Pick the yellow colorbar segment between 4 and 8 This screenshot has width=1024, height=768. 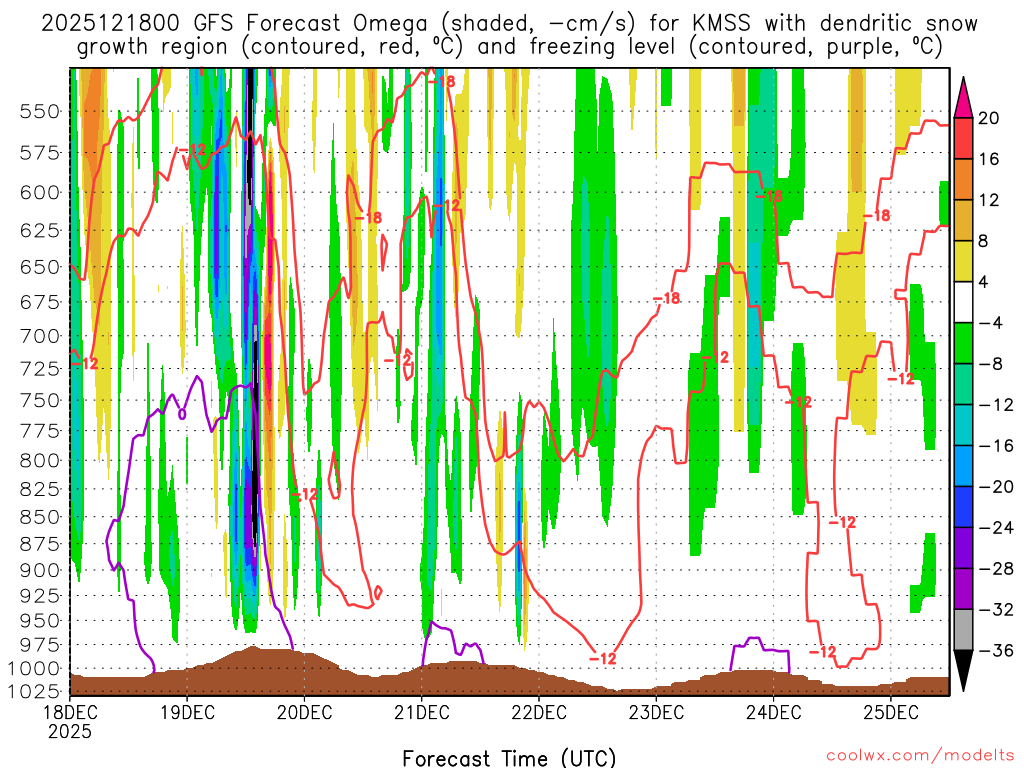click(963, 261)
